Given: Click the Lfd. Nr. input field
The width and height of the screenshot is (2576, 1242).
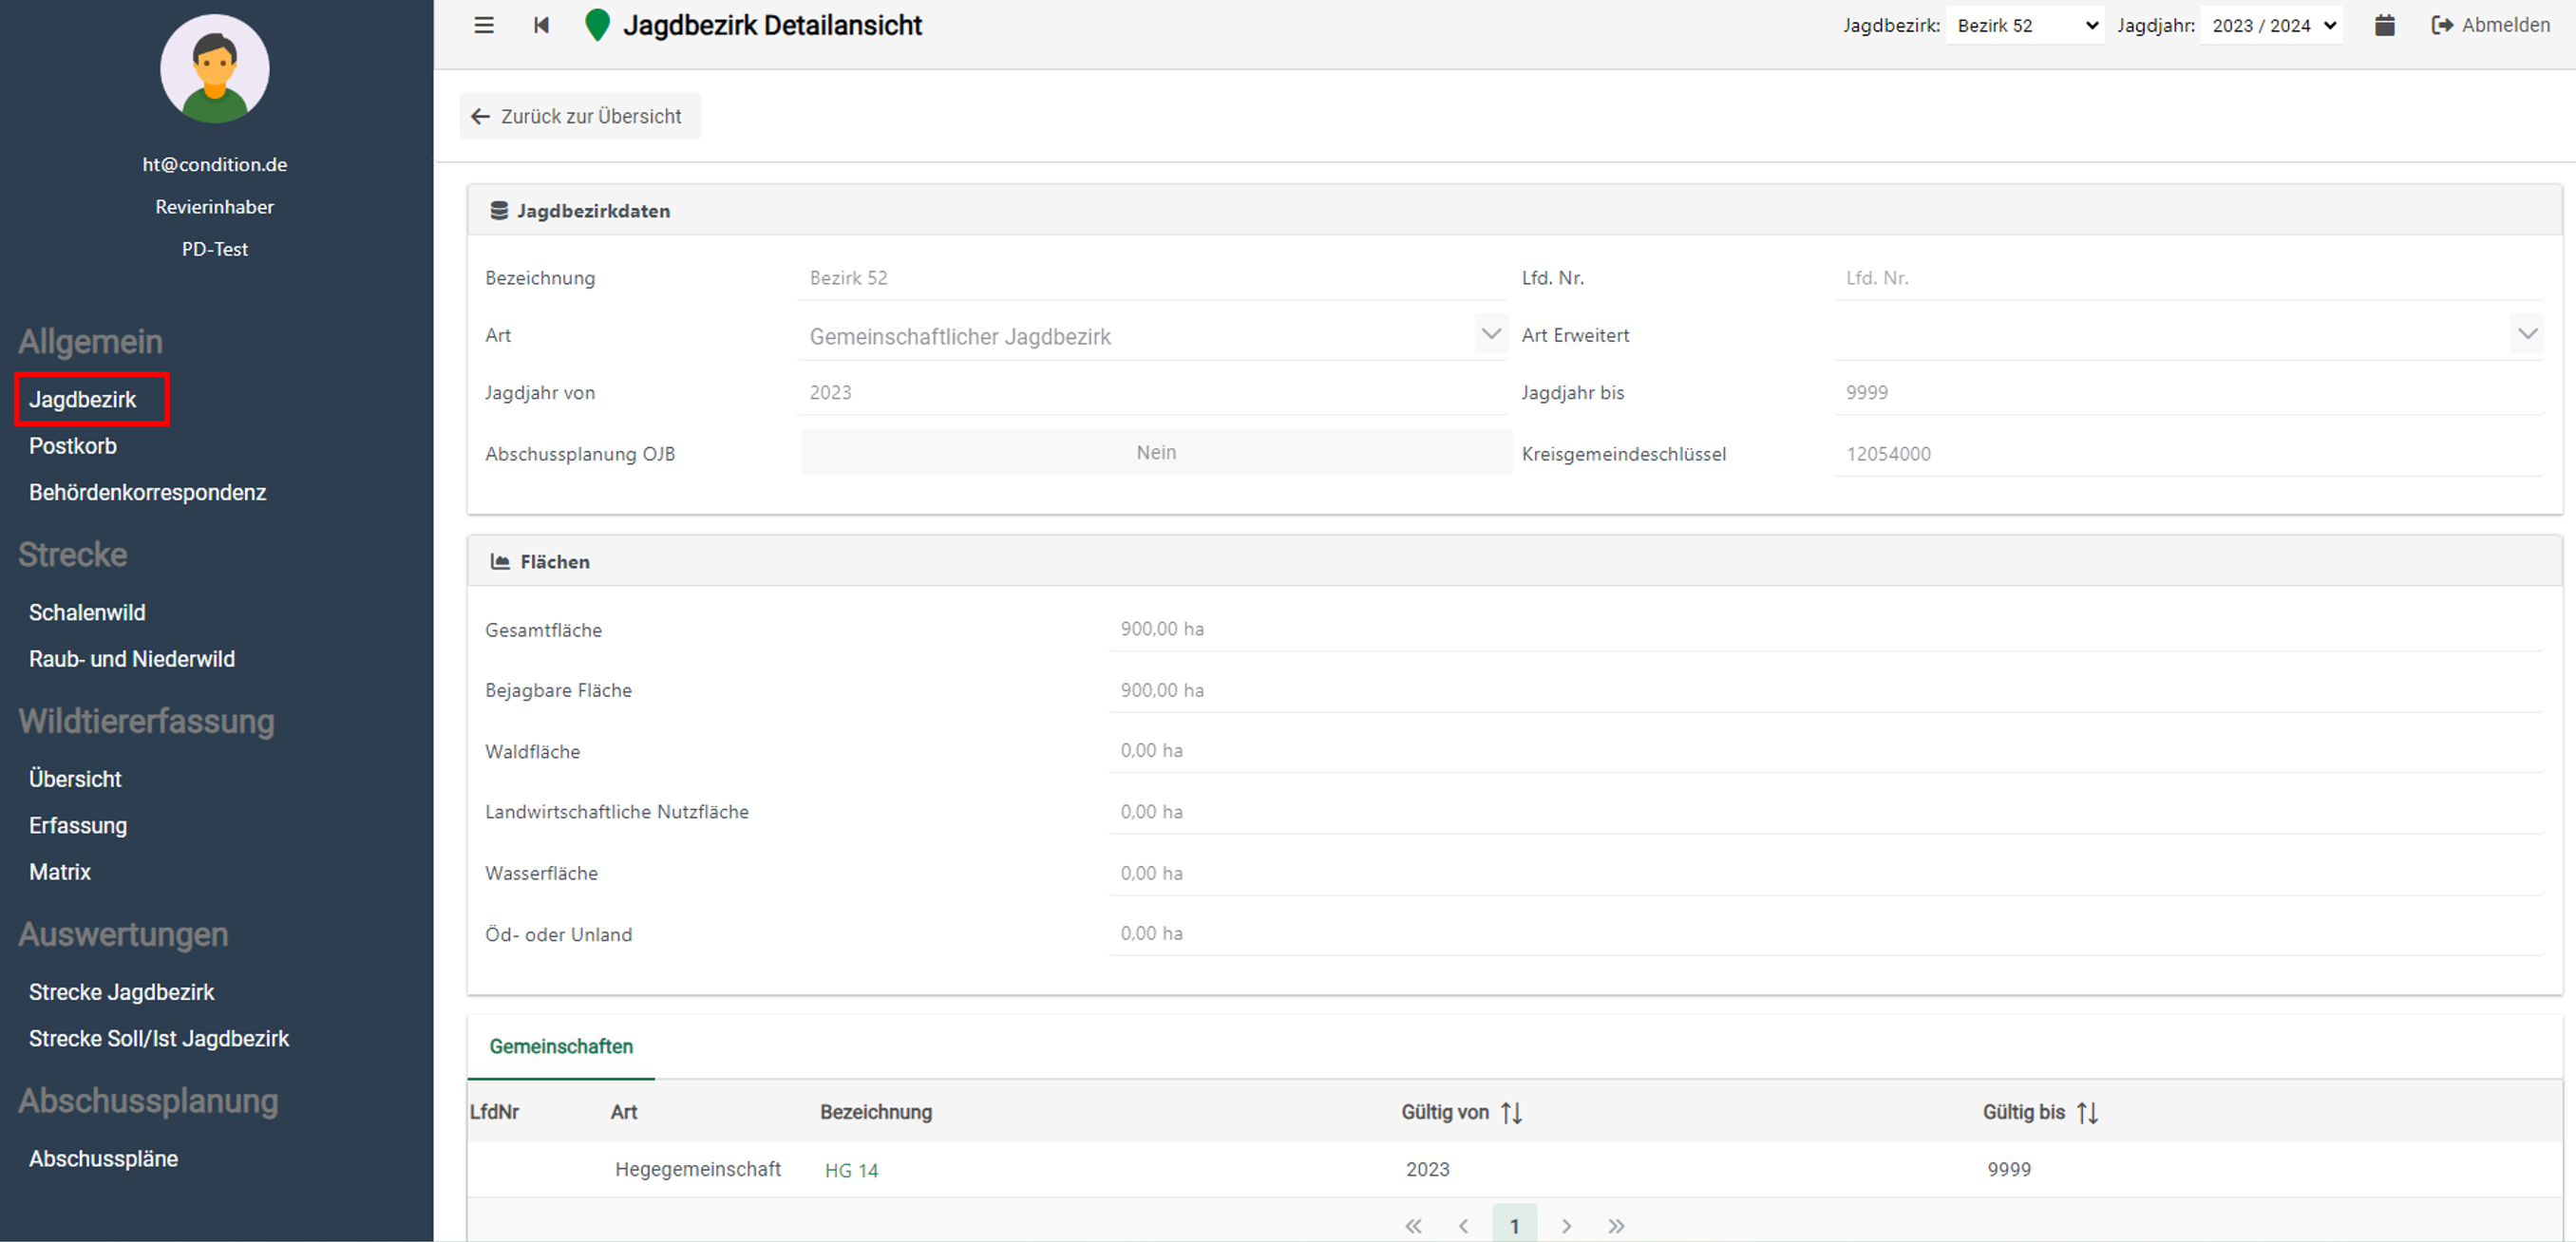Looking at the screenshot, I should (x=2187, y=278).
